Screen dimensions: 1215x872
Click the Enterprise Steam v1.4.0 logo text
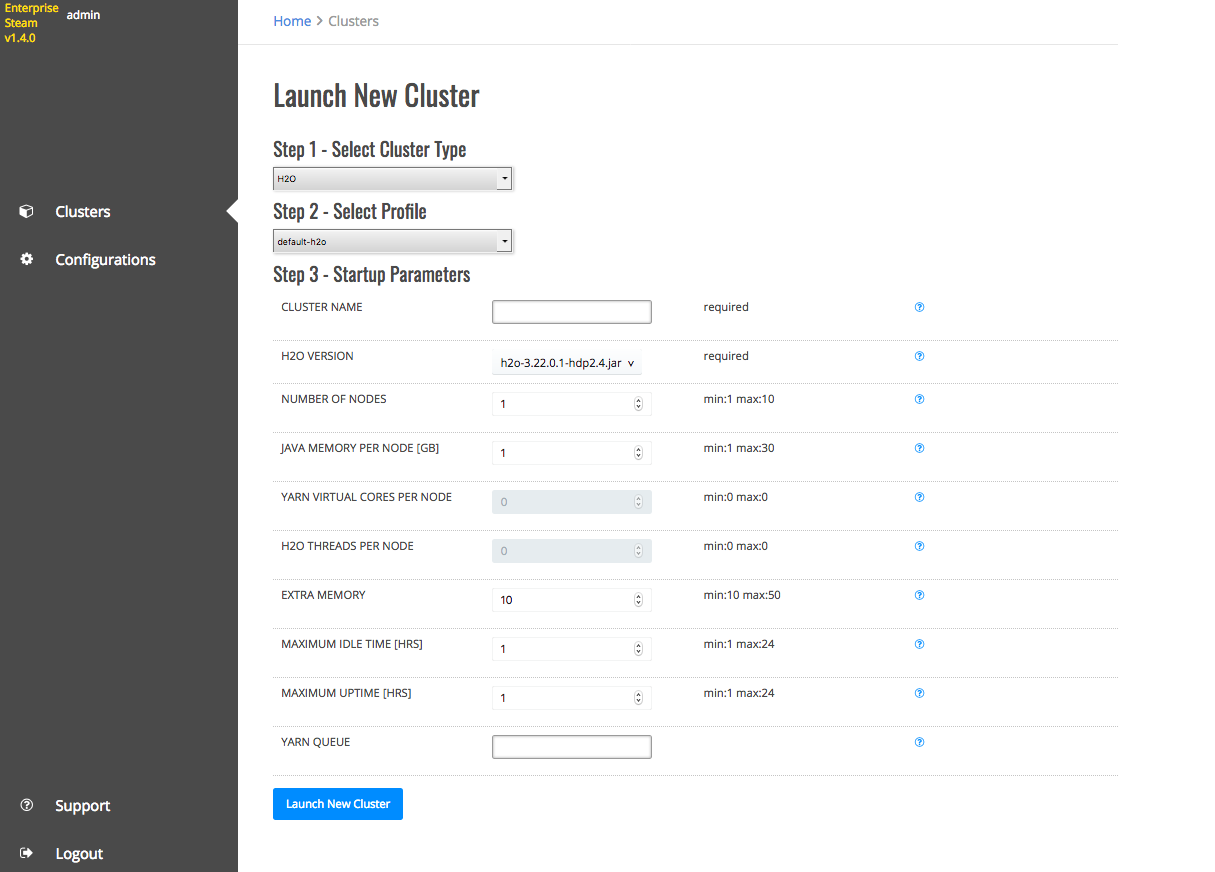(31, 23)
